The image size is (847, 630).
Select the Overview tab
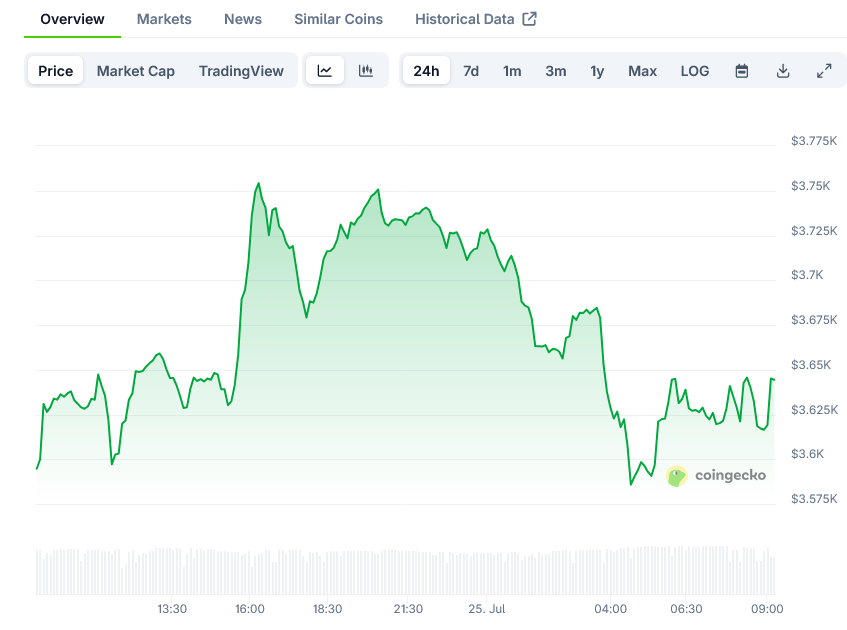[72, 19]
